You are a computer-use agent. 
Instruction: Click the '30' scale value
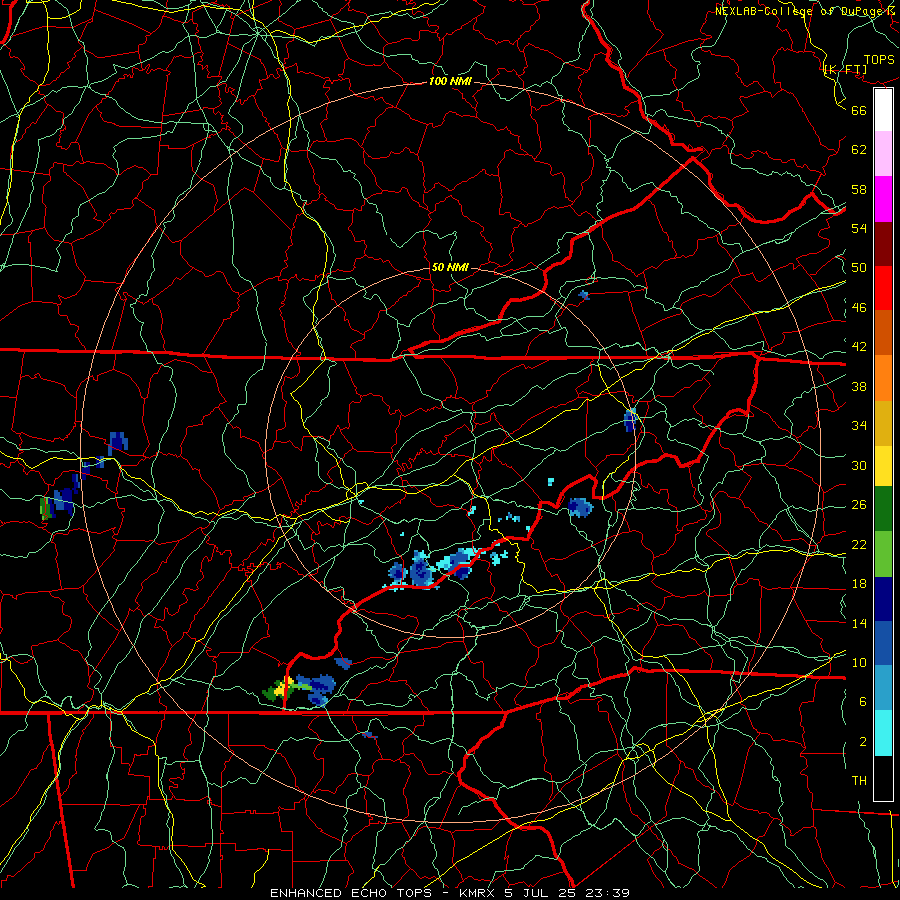pos(859,465)
